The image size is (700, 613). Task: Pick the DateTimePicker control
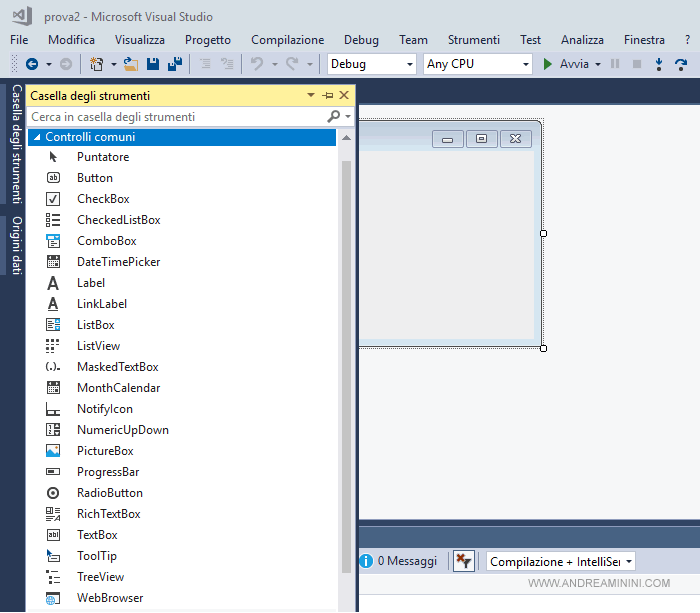tap(118, 262)
